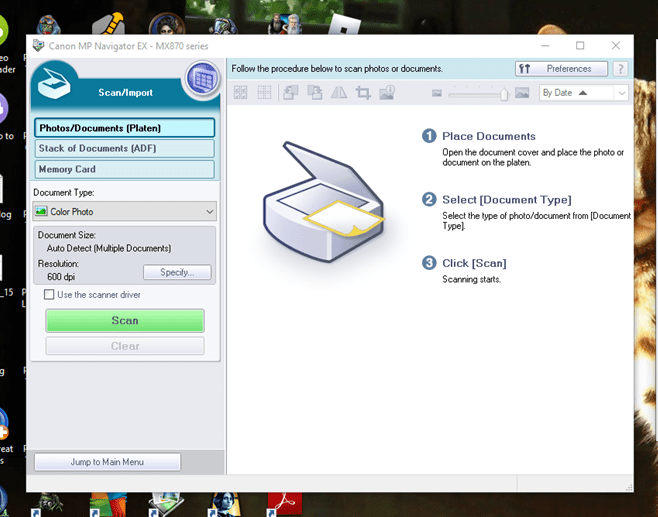
Task: Select the crop tool icon
Action: tap(363, 93)
